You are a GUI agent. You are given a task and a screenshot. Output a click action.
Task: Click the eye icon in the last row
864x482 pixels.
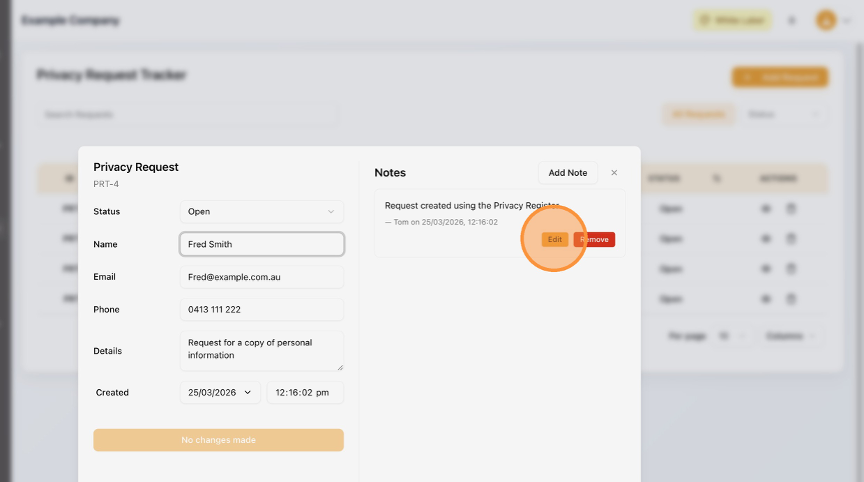pyautogui.click(x=767, y=299)
